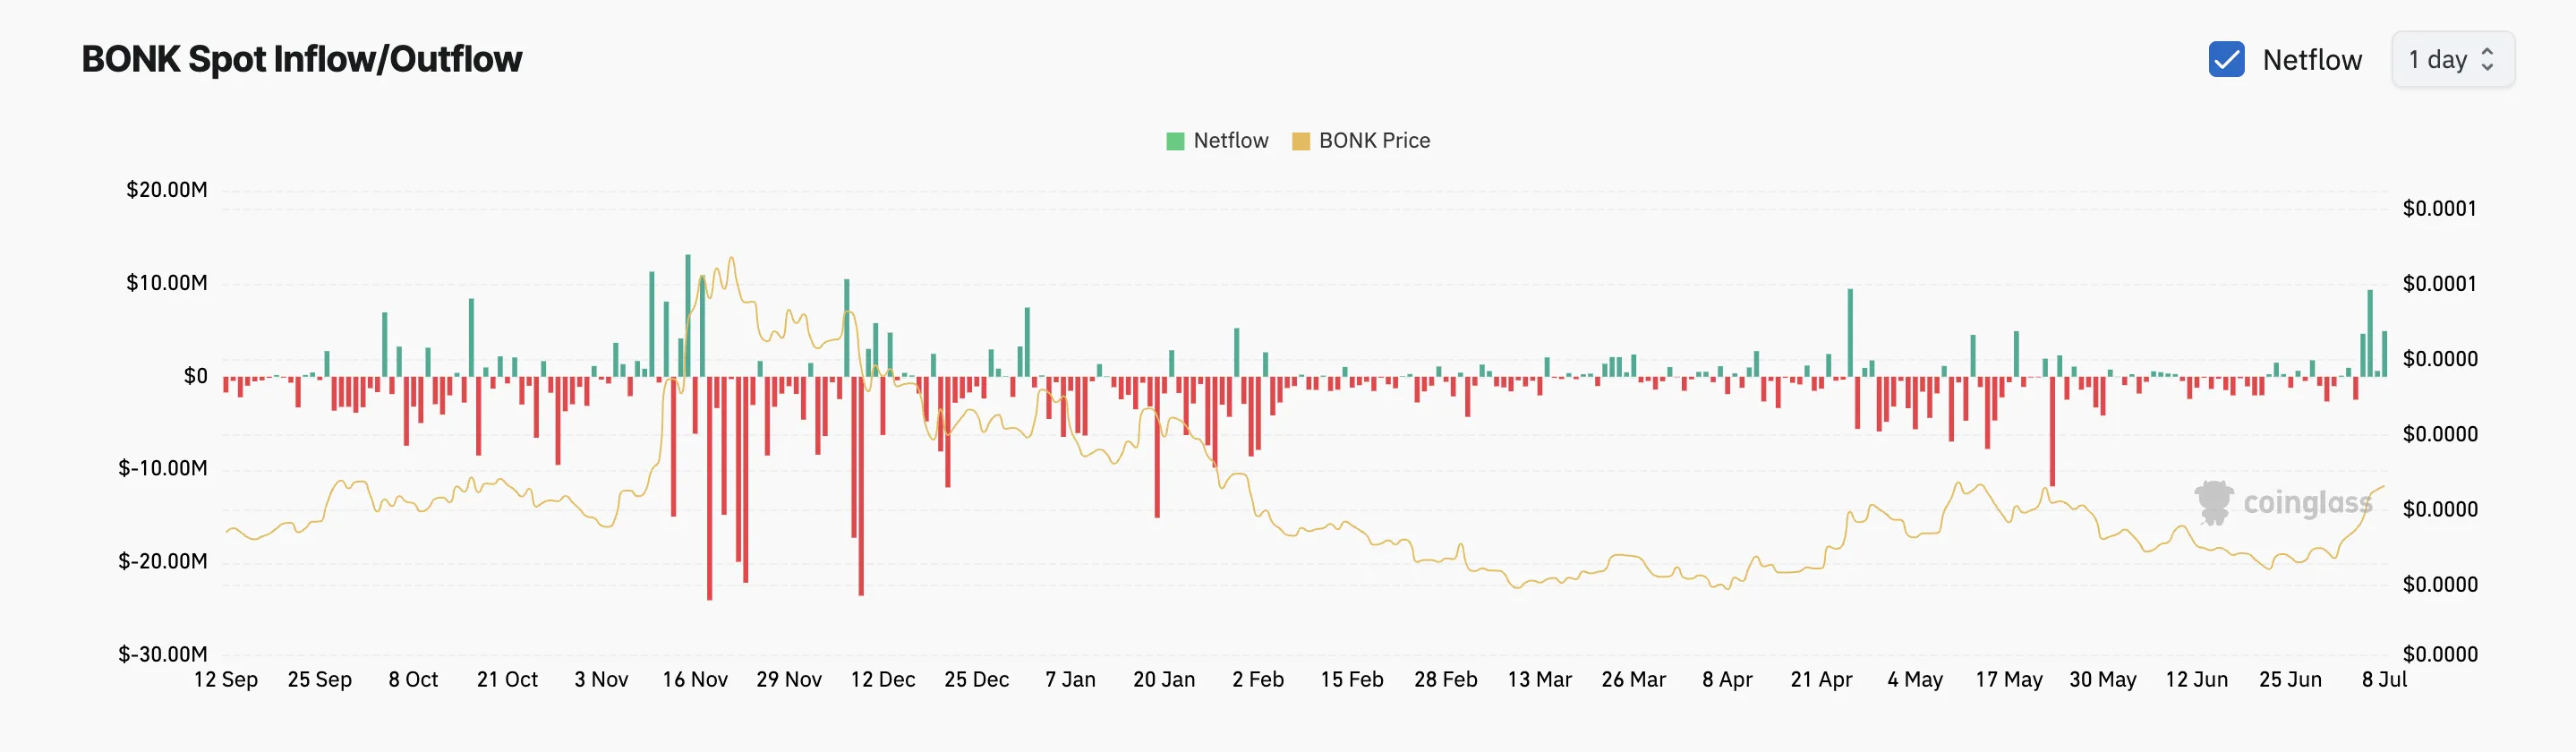Click the 8 Jul date label

click(2384, 680)
